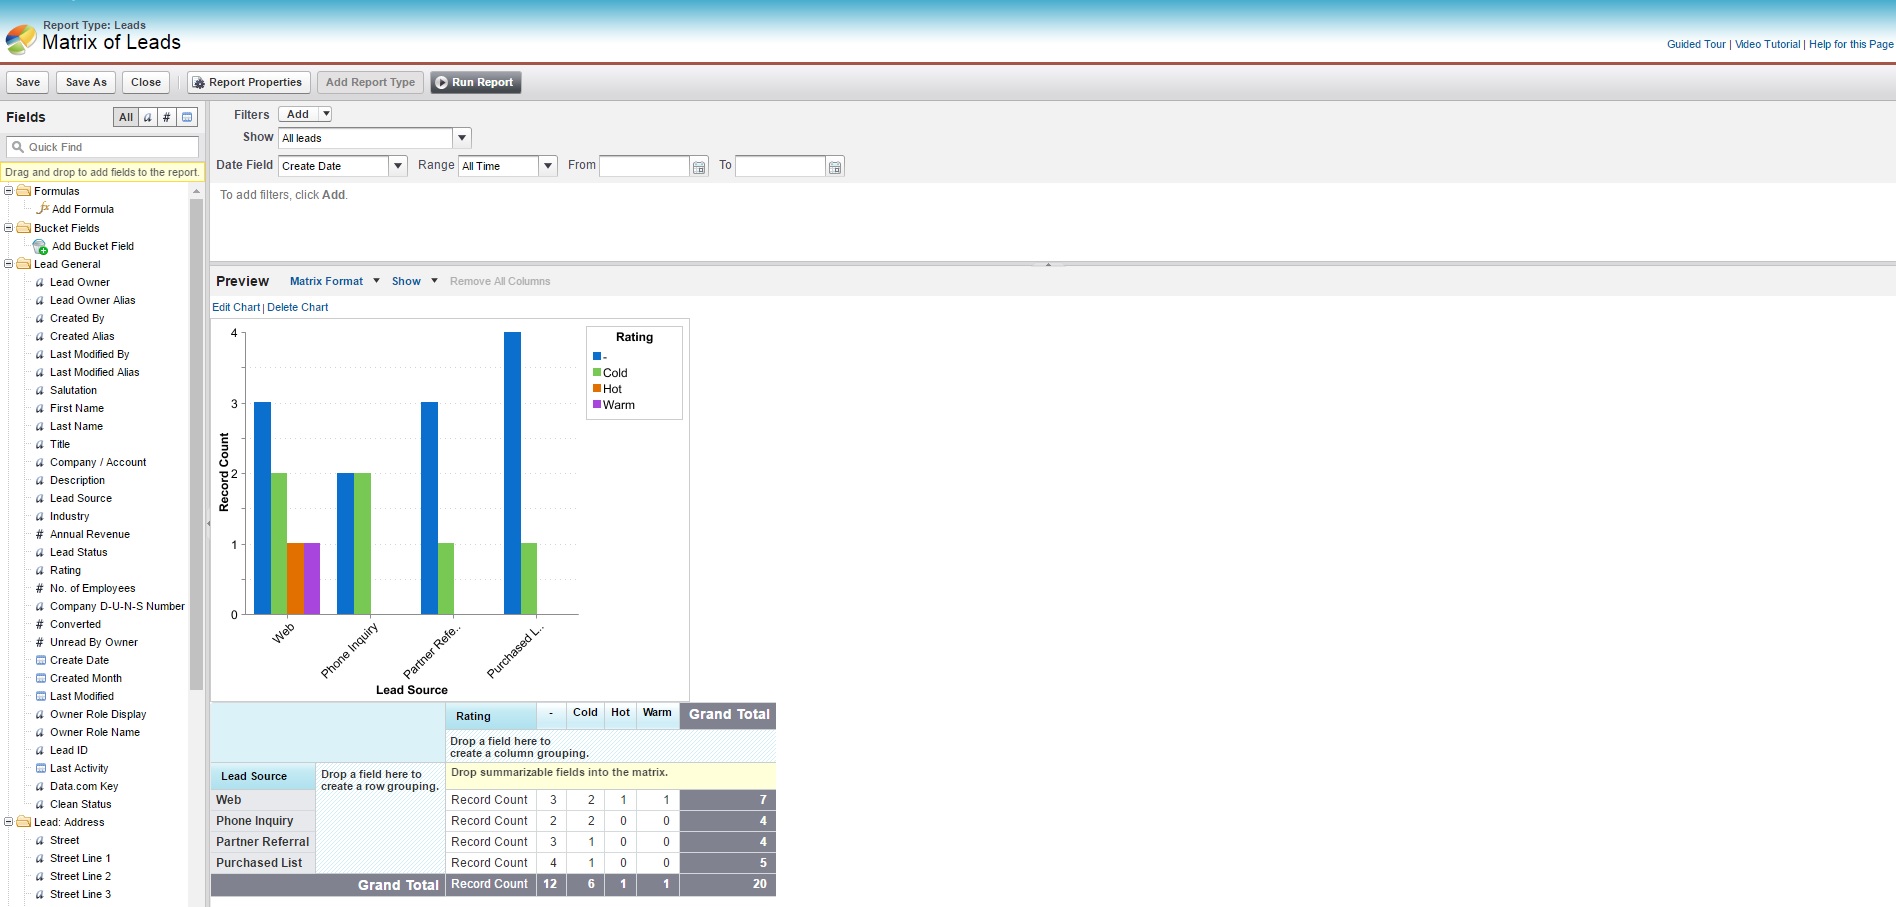The width and height of the screenshot is (1896, 907).
Task: Open the Show 'All leads' dropdown
Action: tap(461, 138)
